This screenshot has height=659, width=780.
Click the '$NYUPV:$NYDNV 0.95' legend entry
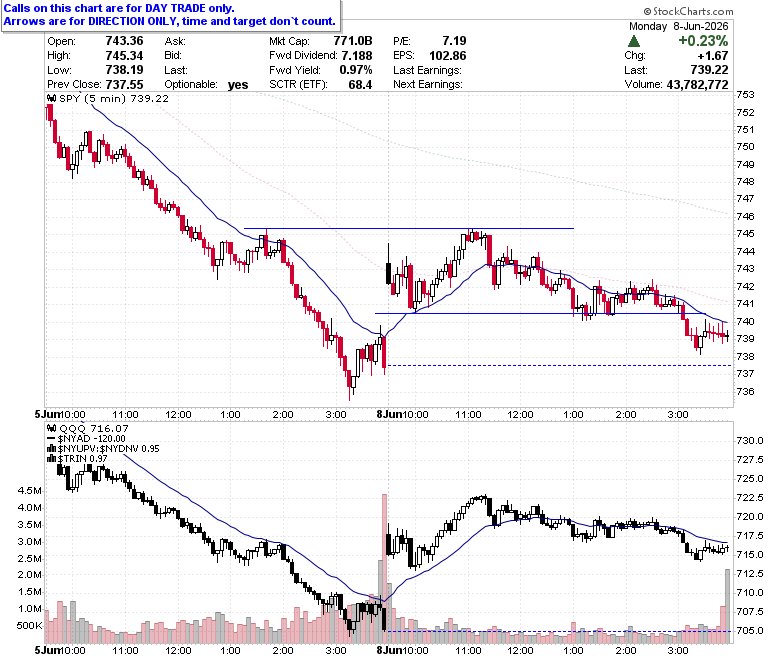click(x=108, y=449)
